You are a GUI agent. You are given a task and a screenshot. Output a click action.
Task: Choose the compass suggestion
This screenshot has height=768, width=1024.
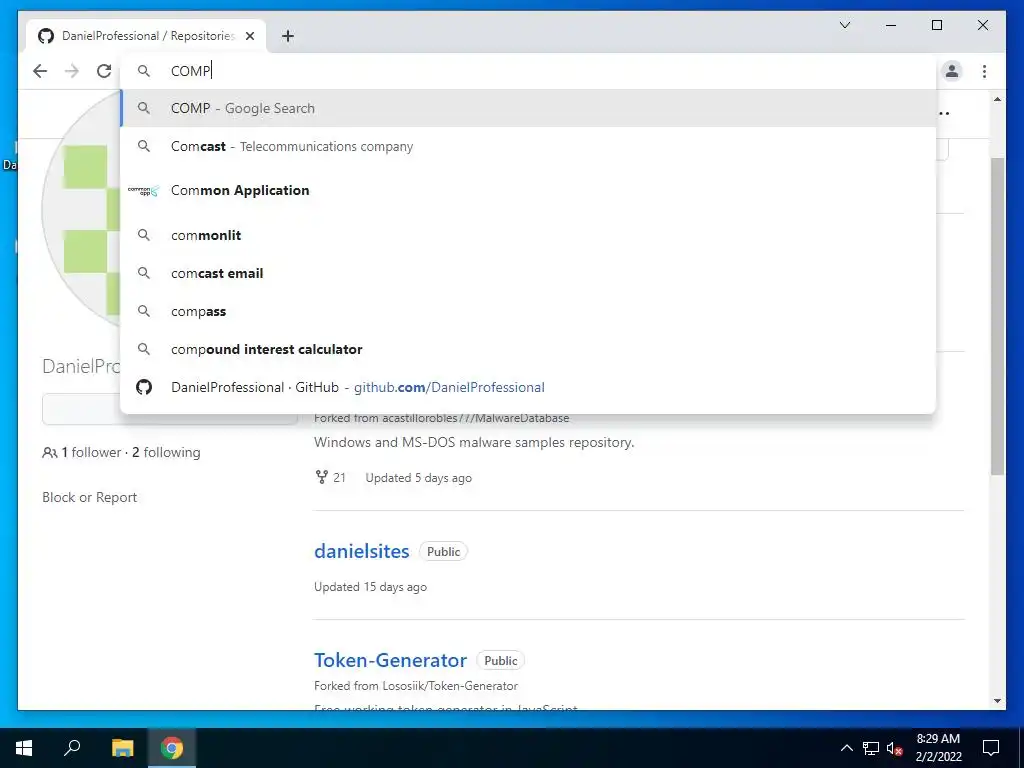tap(528, 311)
